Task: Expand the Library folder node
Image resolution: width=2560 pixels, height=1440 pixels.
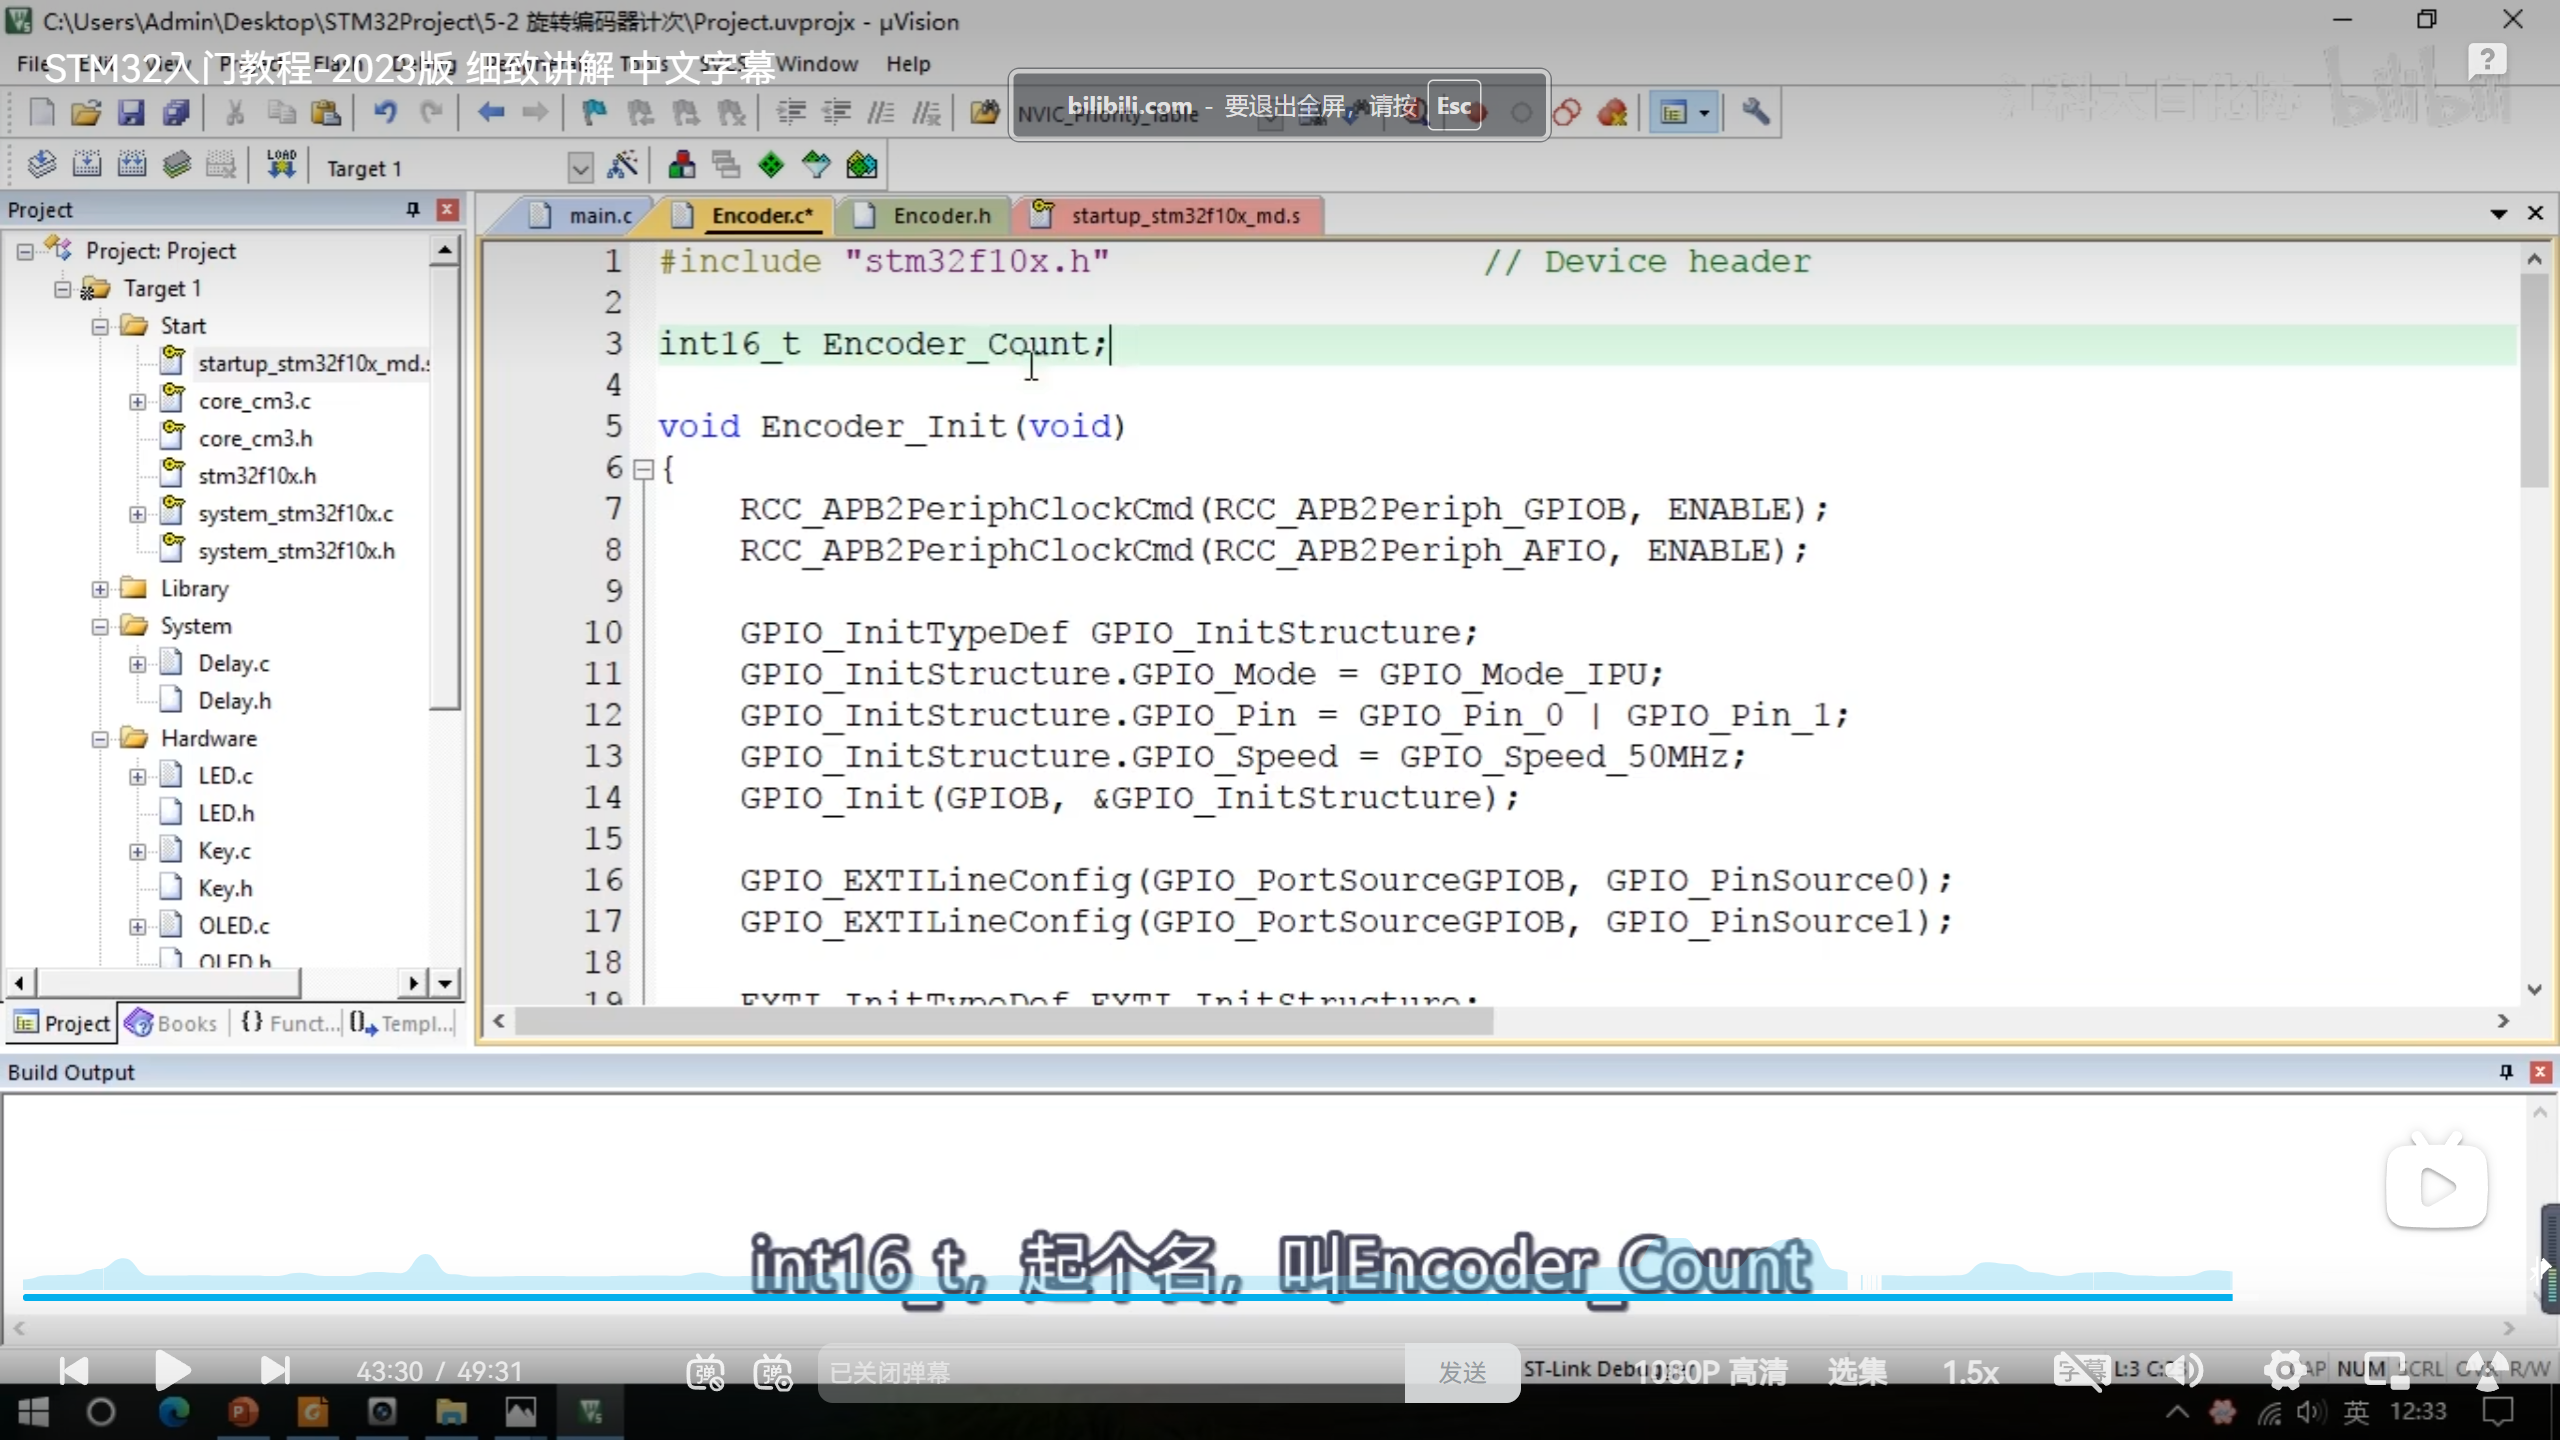Action: click(x=100, y=589)
